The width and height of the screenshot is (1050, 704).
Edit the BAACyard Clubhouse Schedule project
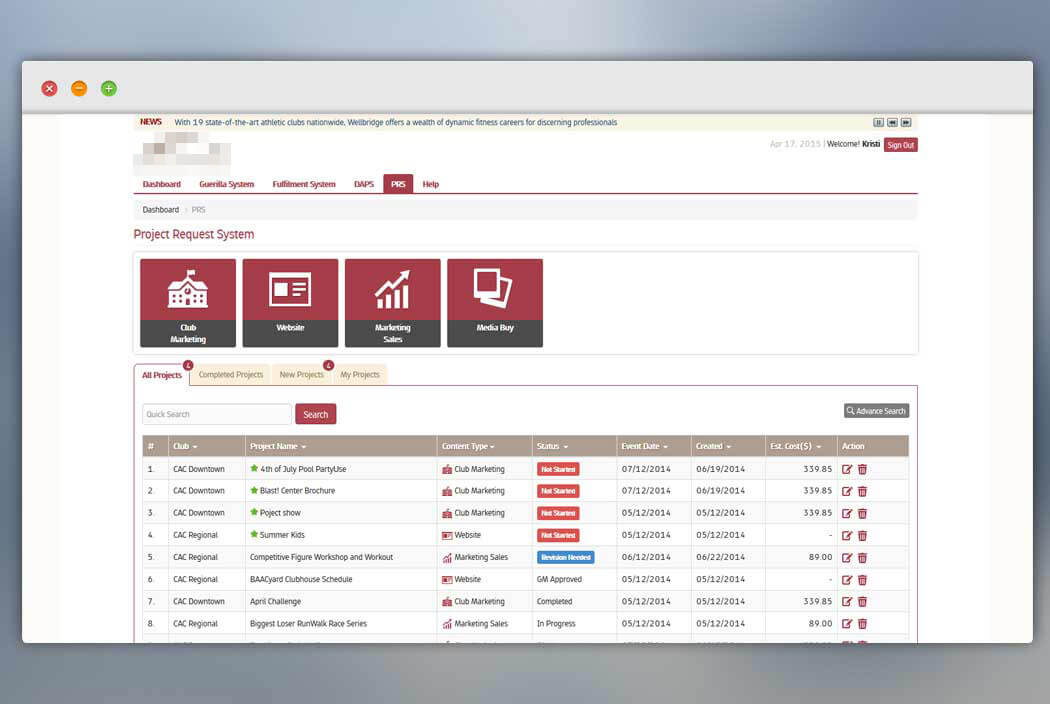point(847,580)
